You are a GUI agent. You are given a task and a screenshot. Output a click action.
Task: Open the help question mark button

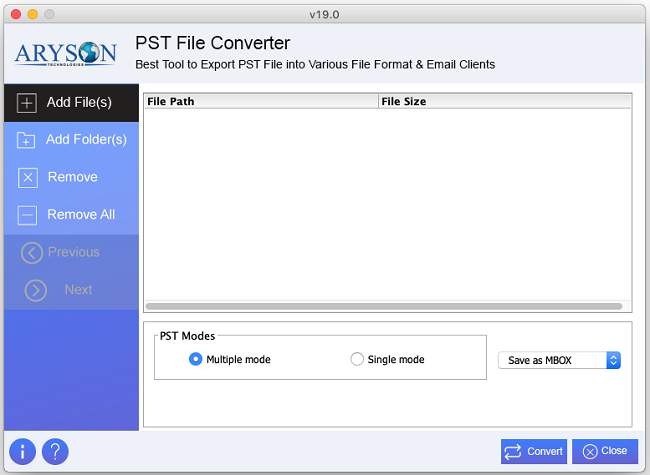pyautogui.click(x=55, y=451)
